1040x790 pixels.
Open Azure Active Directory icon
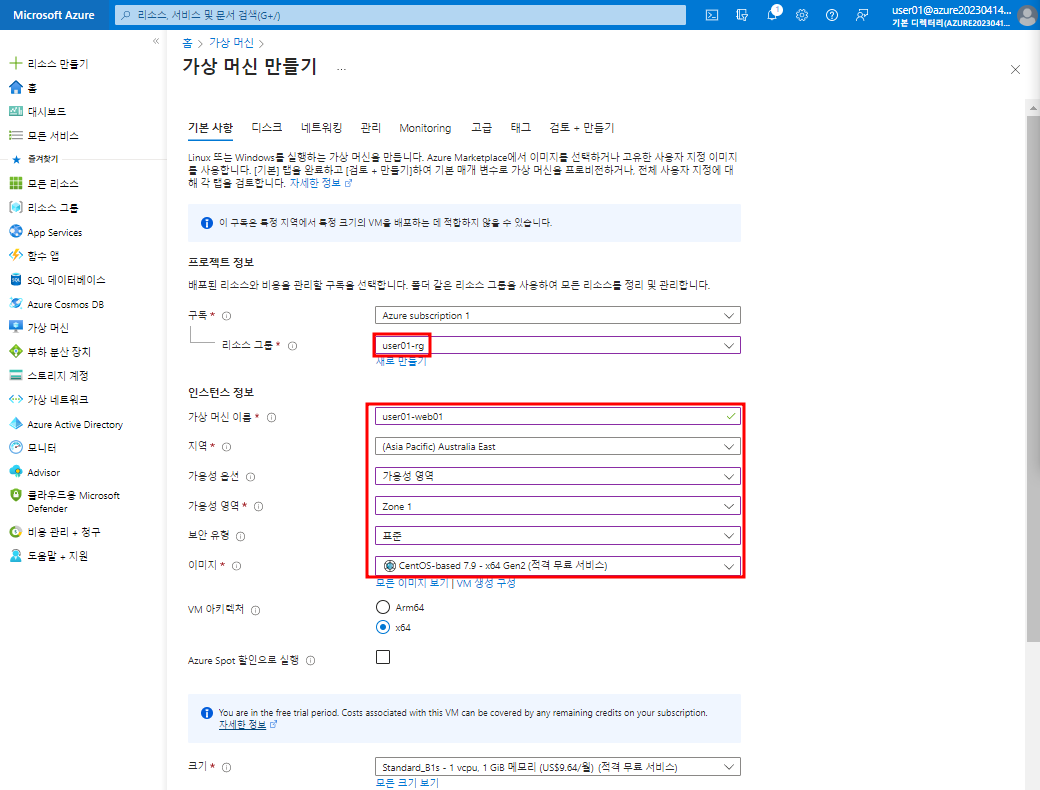click(15, 423)
